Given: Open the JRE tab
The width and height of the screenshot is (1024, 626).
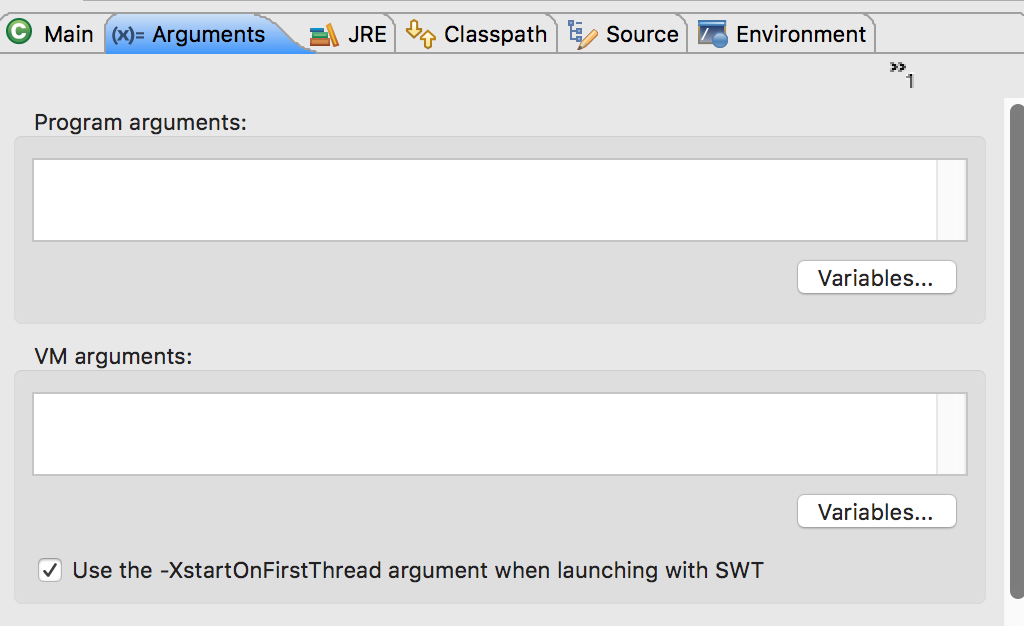Looking at the screenshot, I should click(x=367, y=35).
